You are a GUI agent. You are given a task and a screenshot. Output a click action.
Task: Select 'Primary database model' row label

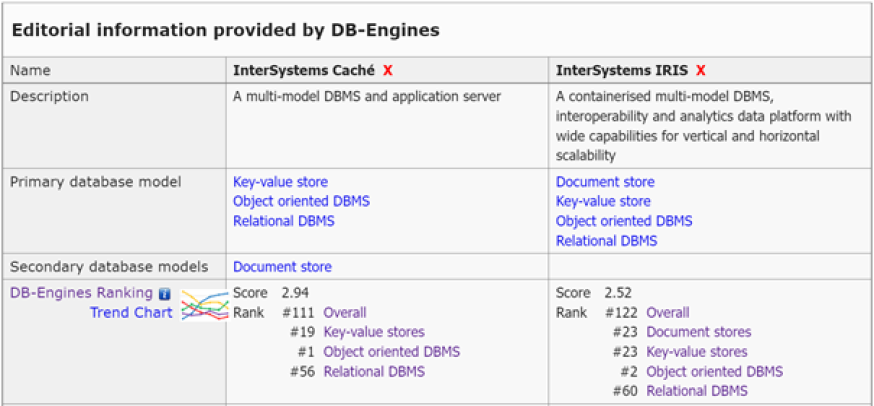point(96,182)
